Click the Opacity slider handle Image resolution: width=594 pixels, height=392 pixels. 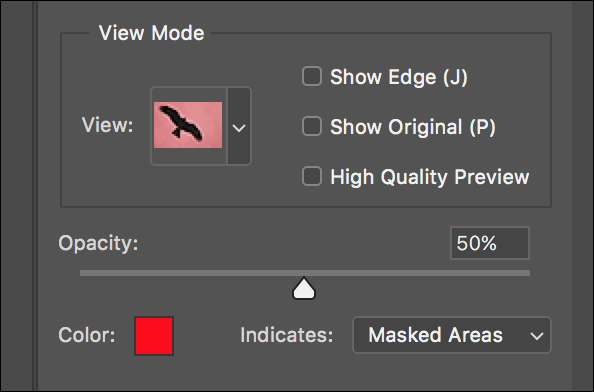click(304, 289)
